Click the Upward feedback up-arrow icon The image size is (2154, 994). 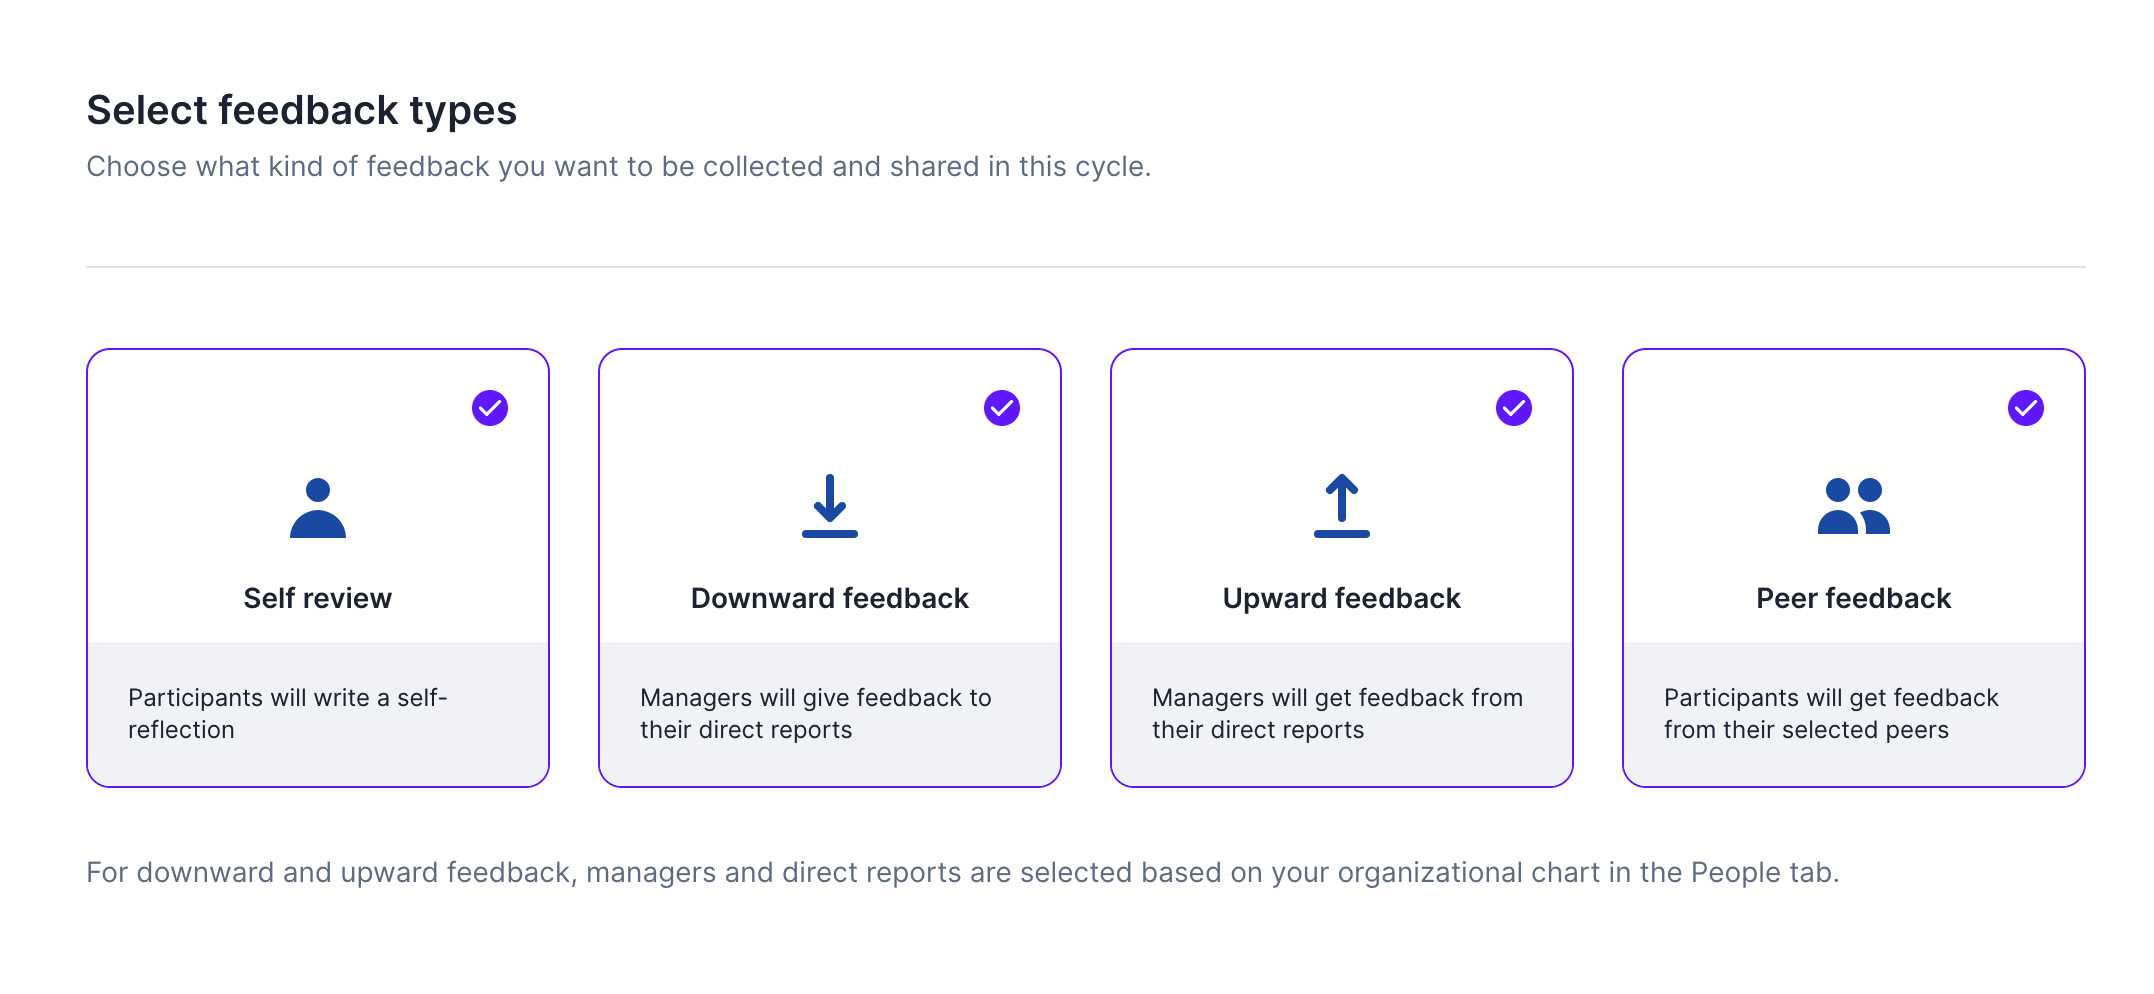(1341, 506)
